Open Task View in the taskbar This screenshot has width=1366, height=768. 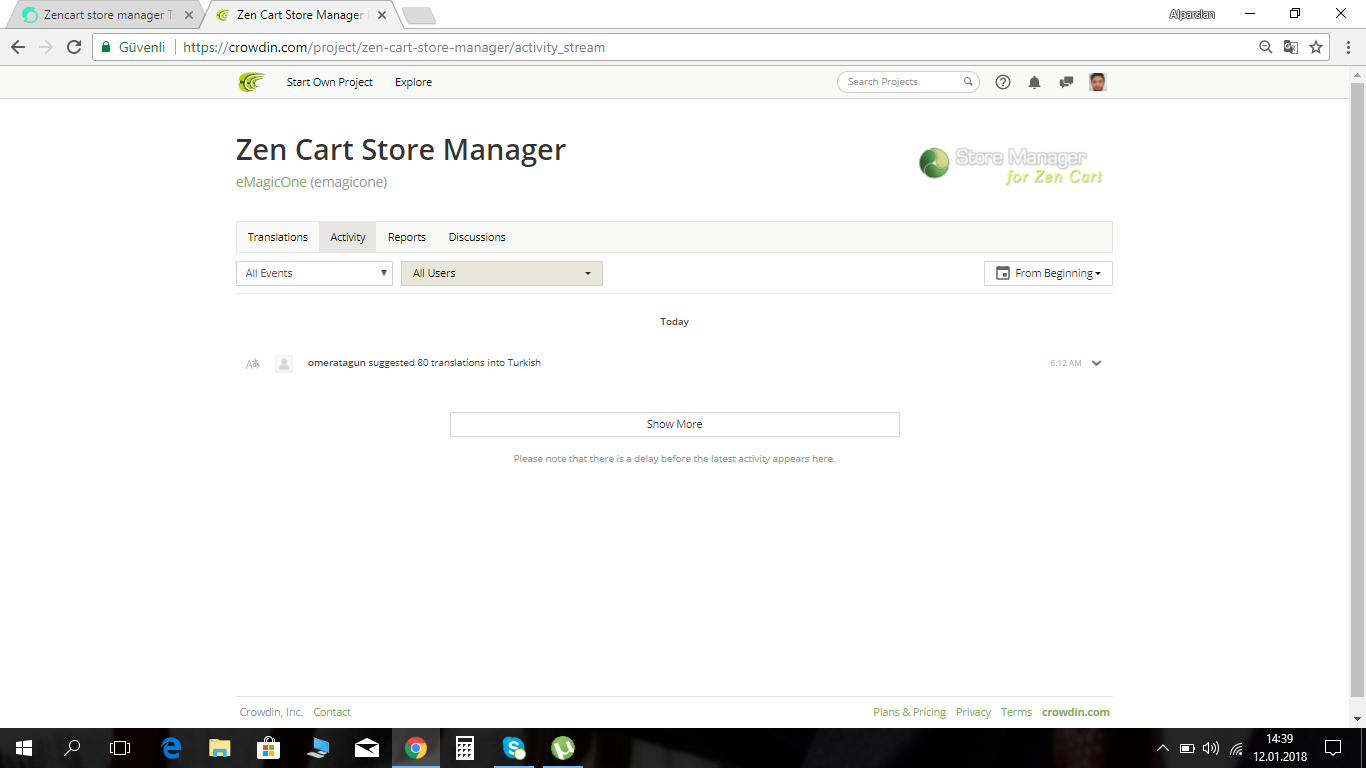120,748
